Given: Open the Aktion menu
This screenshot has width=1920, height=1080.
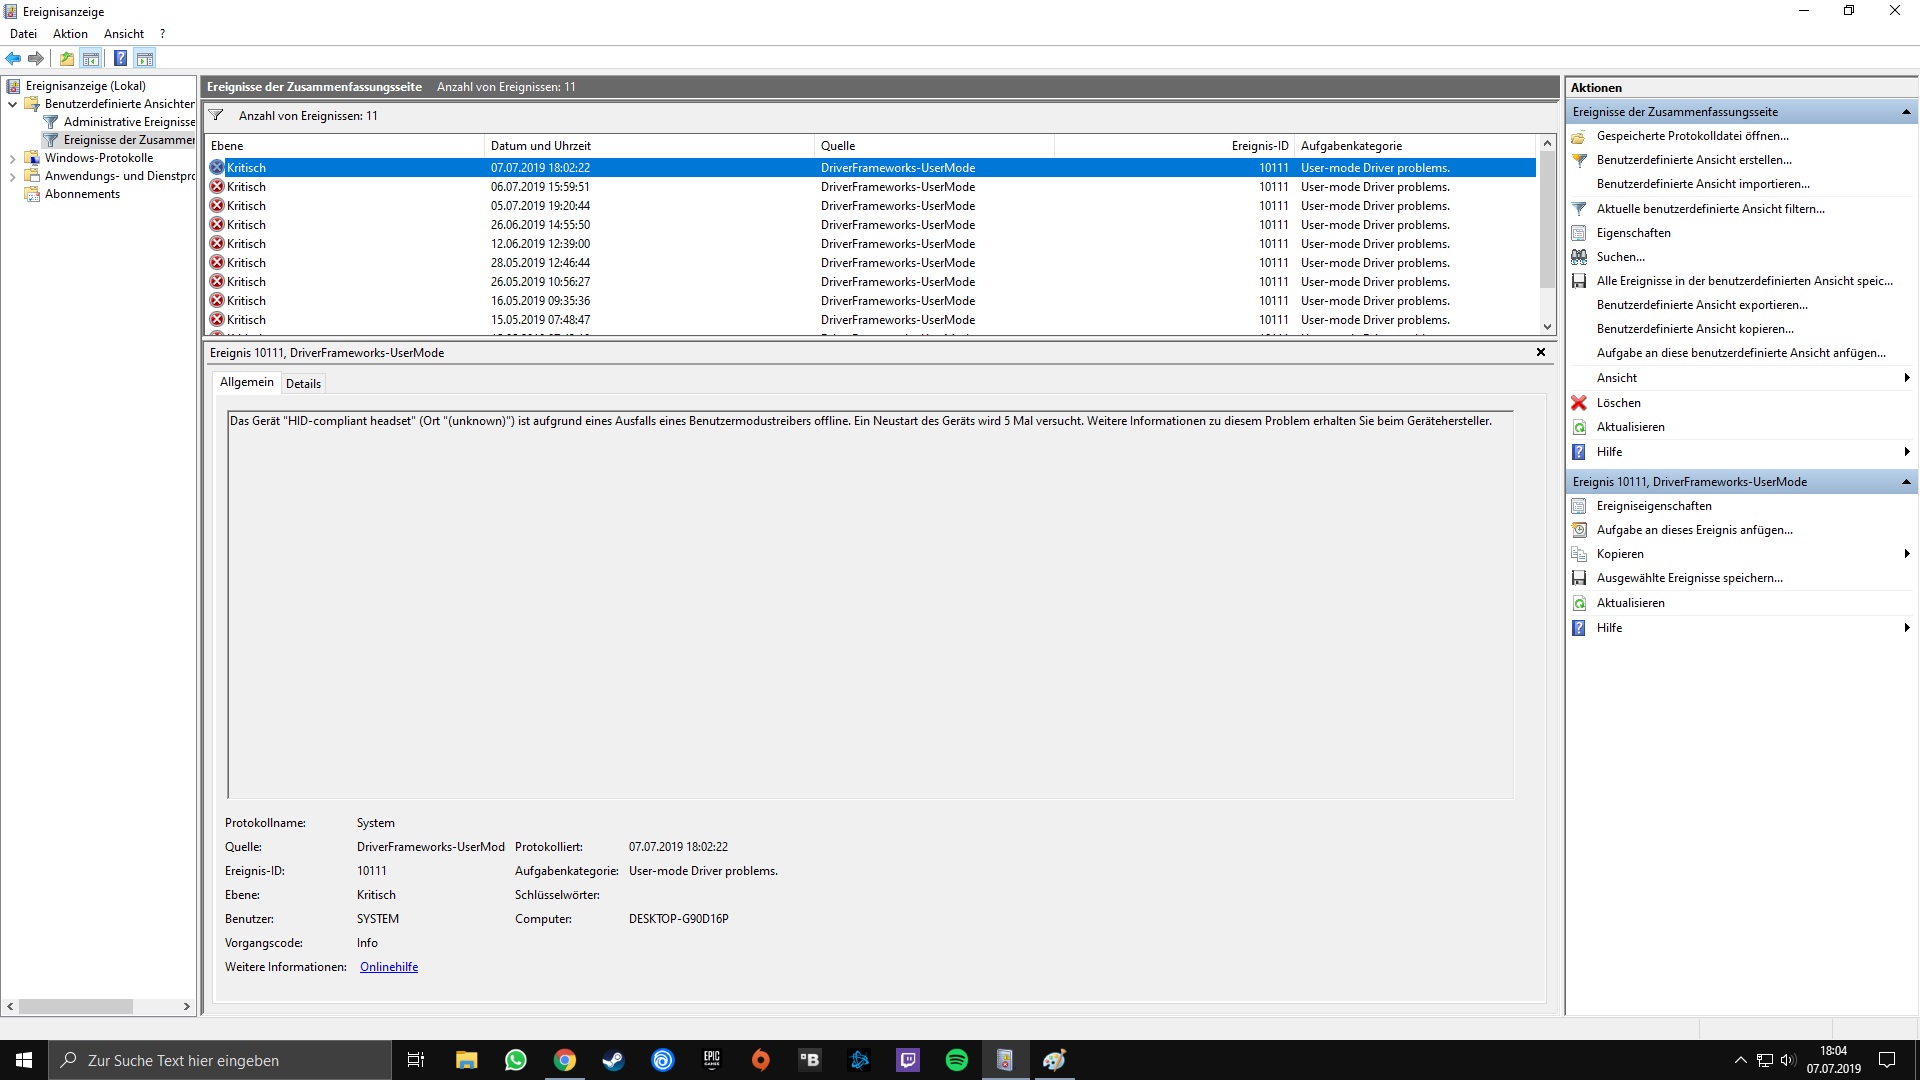Looking at the screenshot, I should [x=70, y=34].
